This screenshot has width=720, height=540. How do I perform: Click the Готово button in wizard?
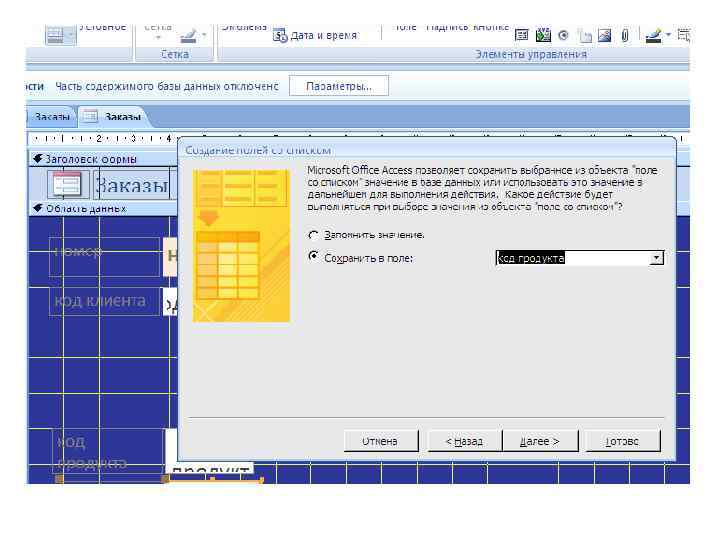tap(623, 441)
